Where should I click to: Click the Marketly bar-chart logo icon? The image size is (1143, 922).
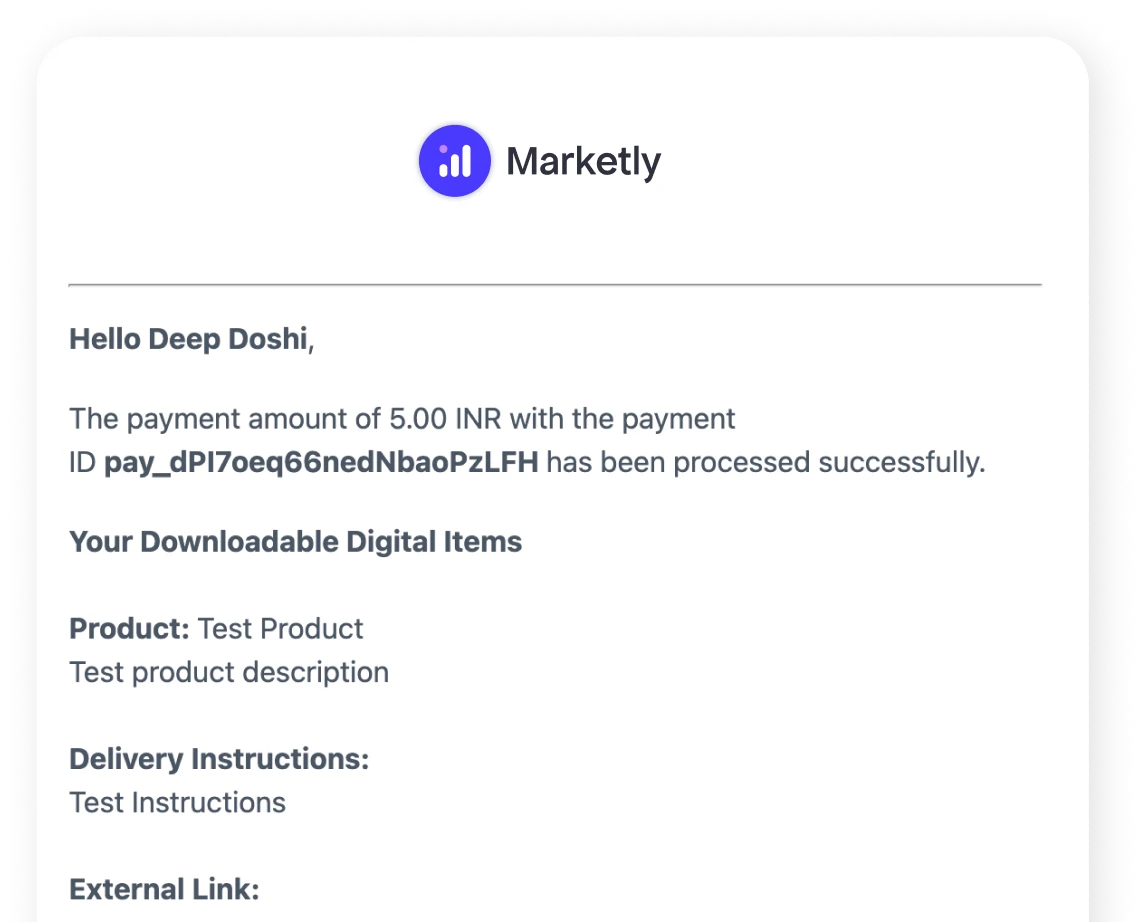455,161
